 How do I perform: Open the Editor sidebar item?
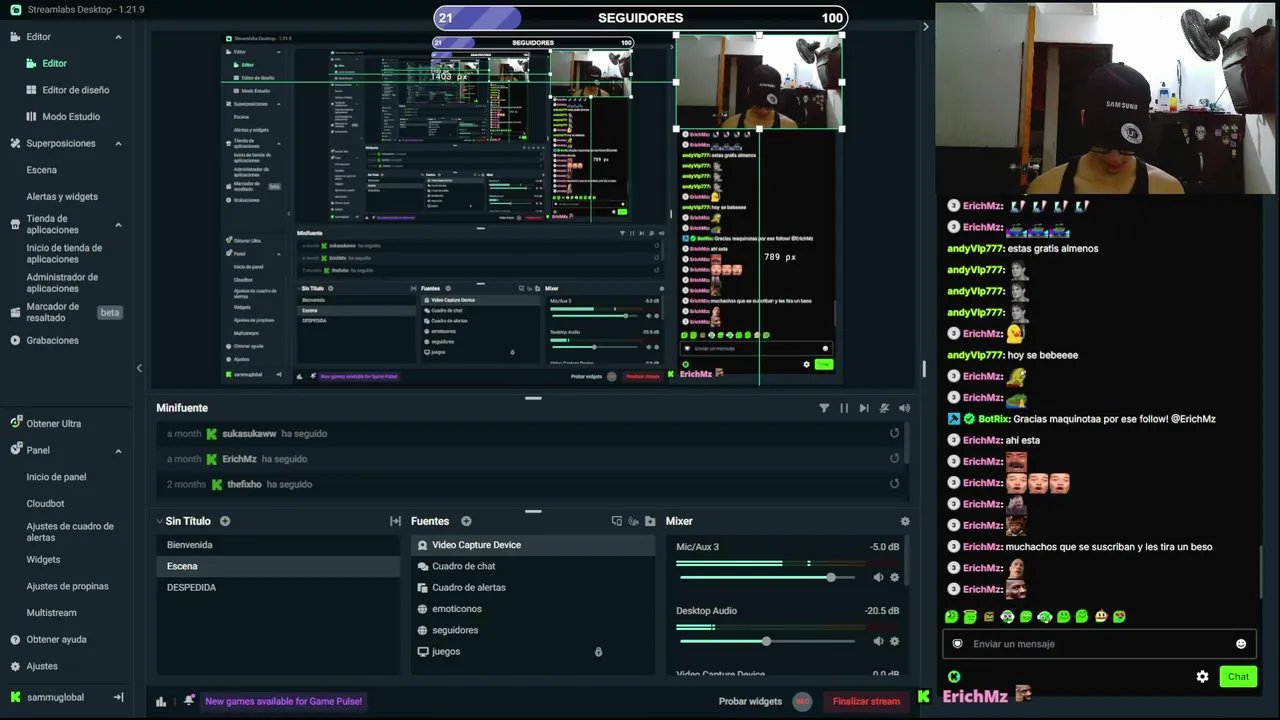tap(54, 63)
